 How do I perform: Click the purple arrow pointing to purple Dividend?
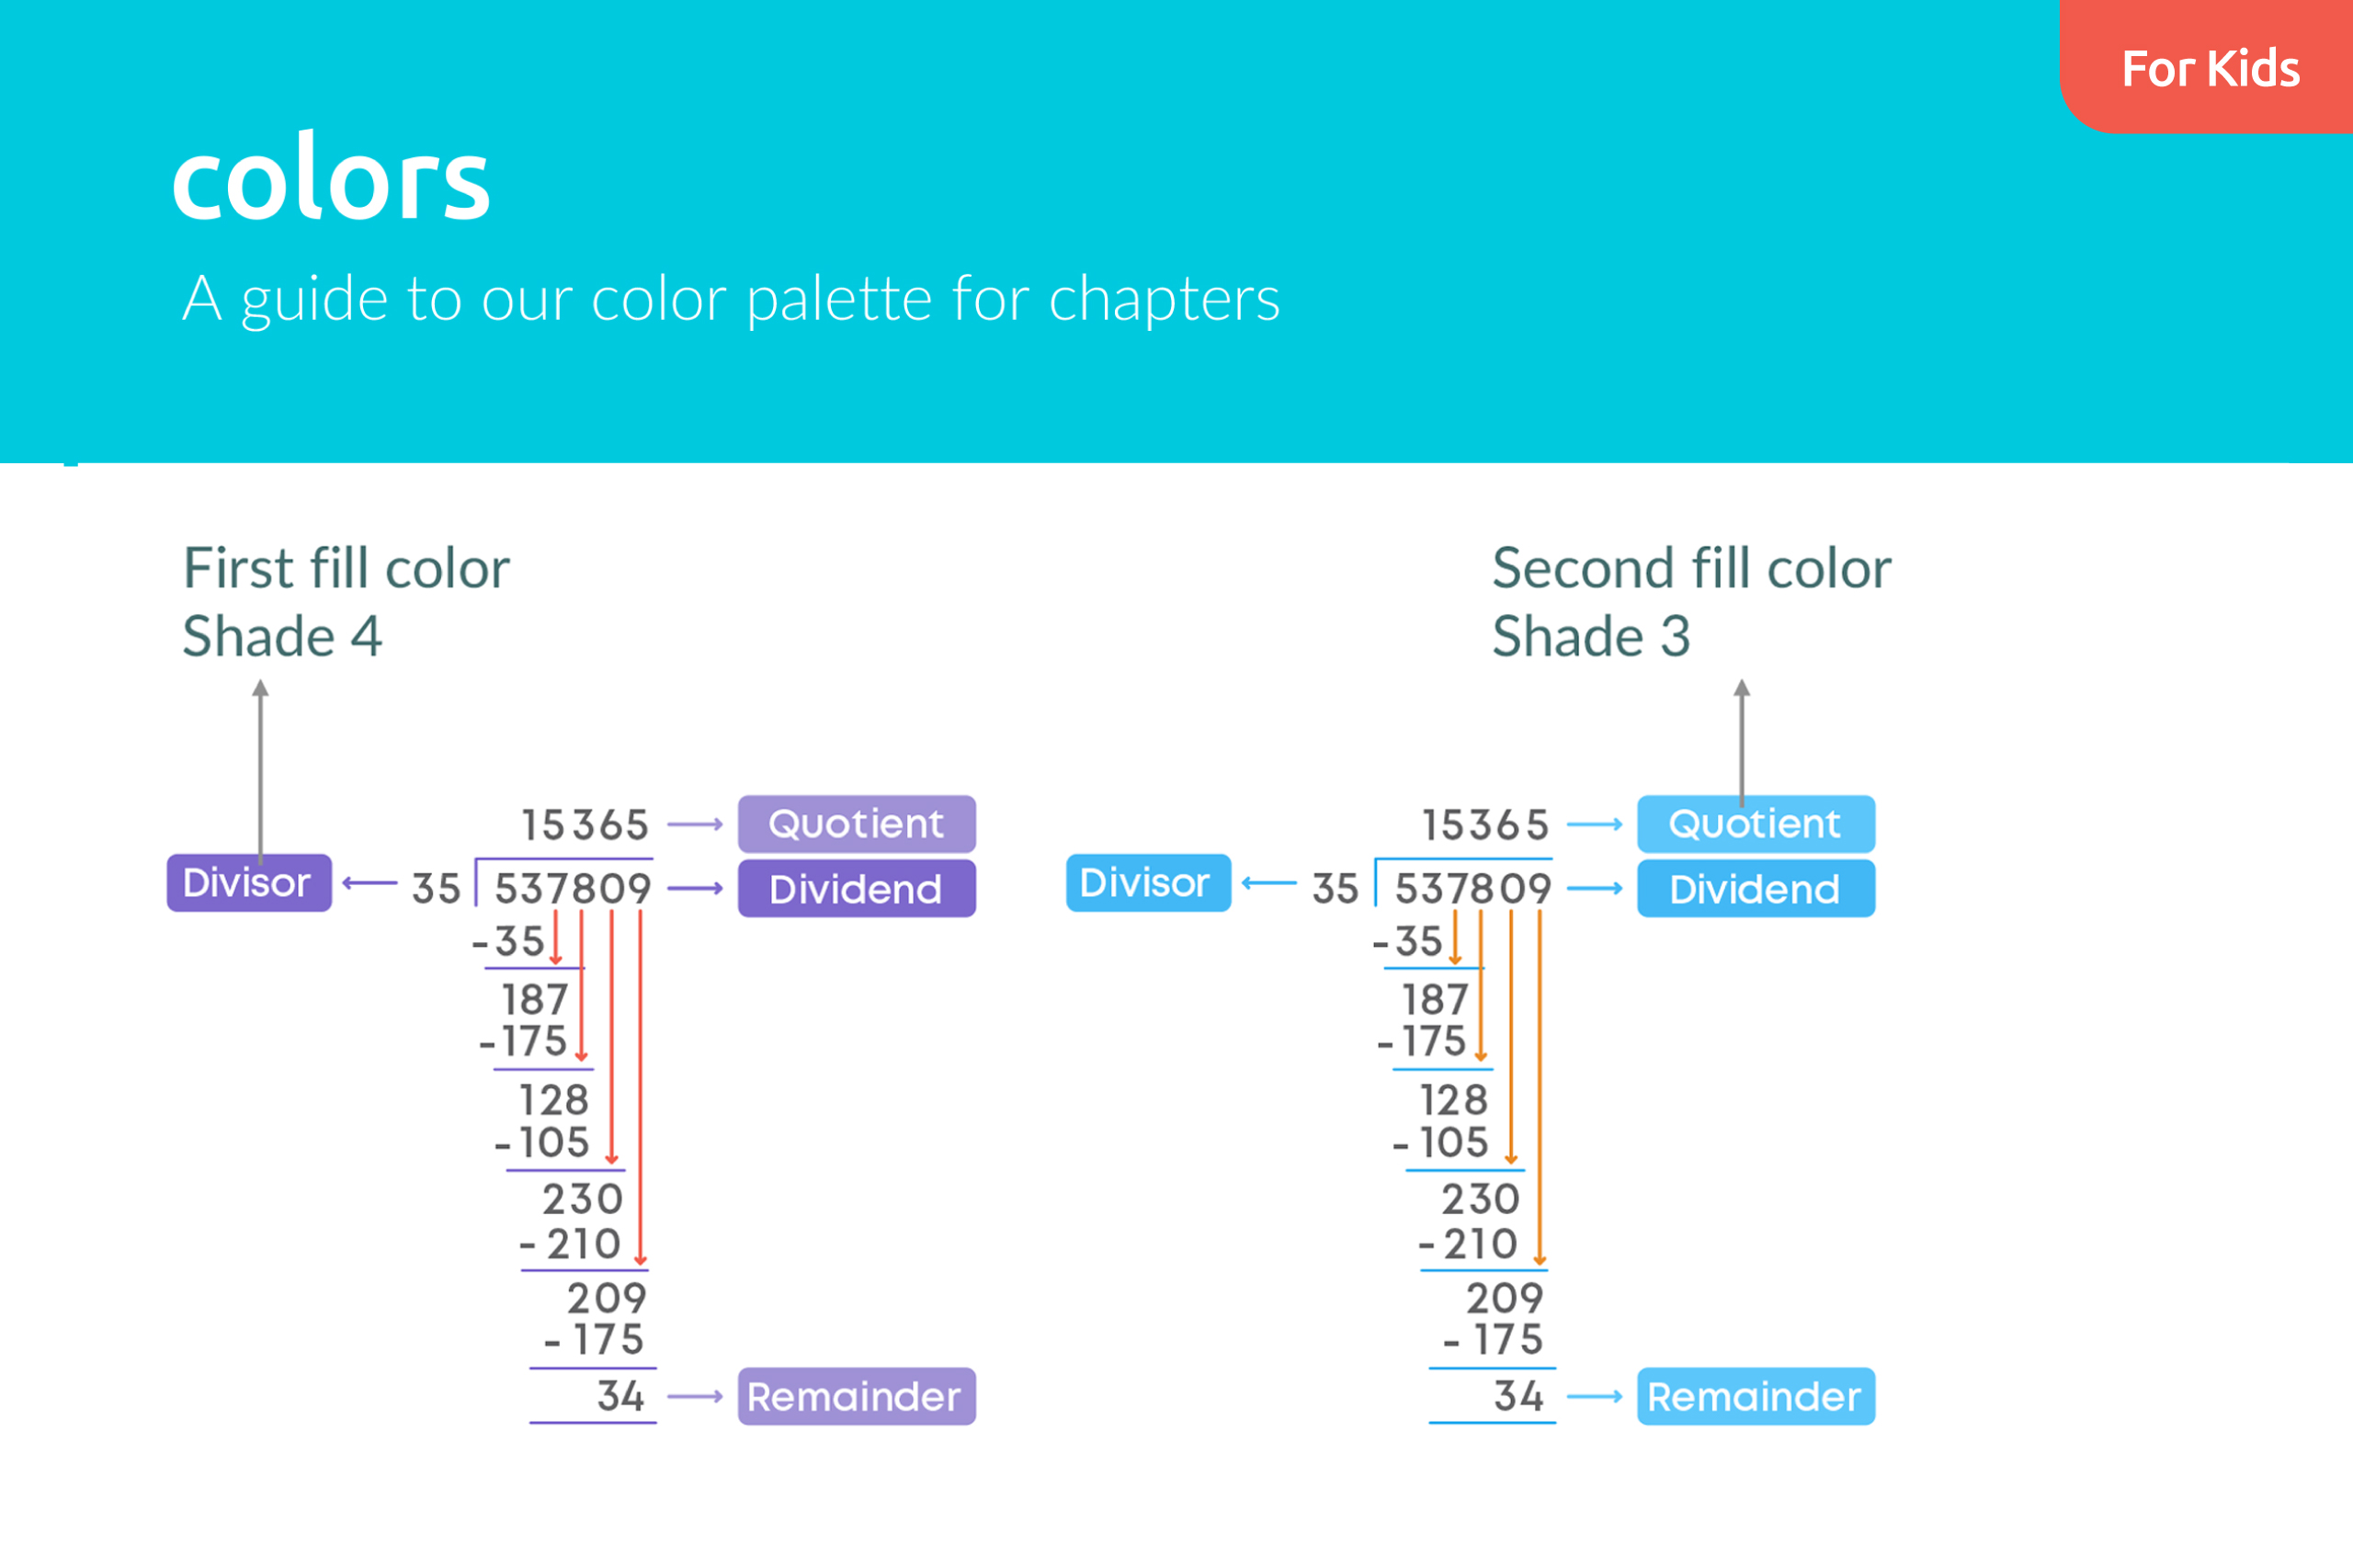pyautogui.click(x=695, y=888)
